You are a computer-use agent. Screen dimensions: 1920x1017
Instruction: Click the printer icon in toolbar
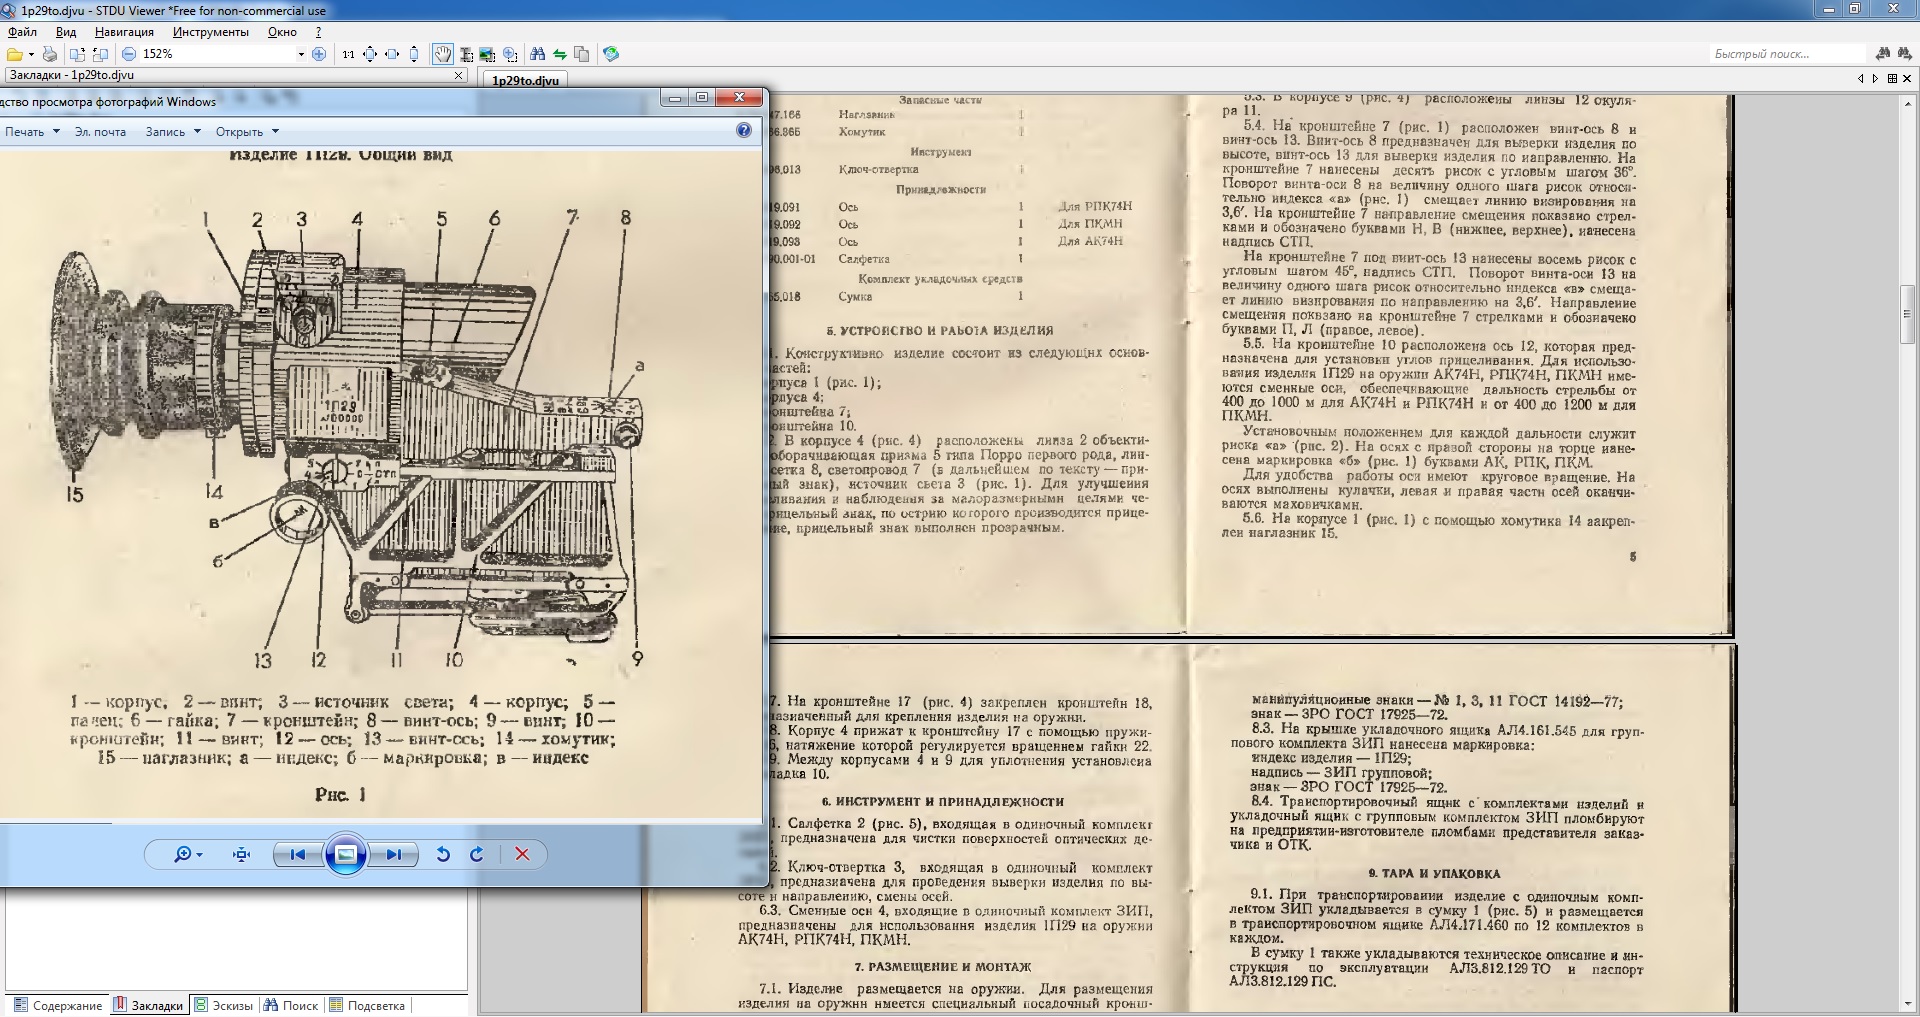click(x=49, y=54)
